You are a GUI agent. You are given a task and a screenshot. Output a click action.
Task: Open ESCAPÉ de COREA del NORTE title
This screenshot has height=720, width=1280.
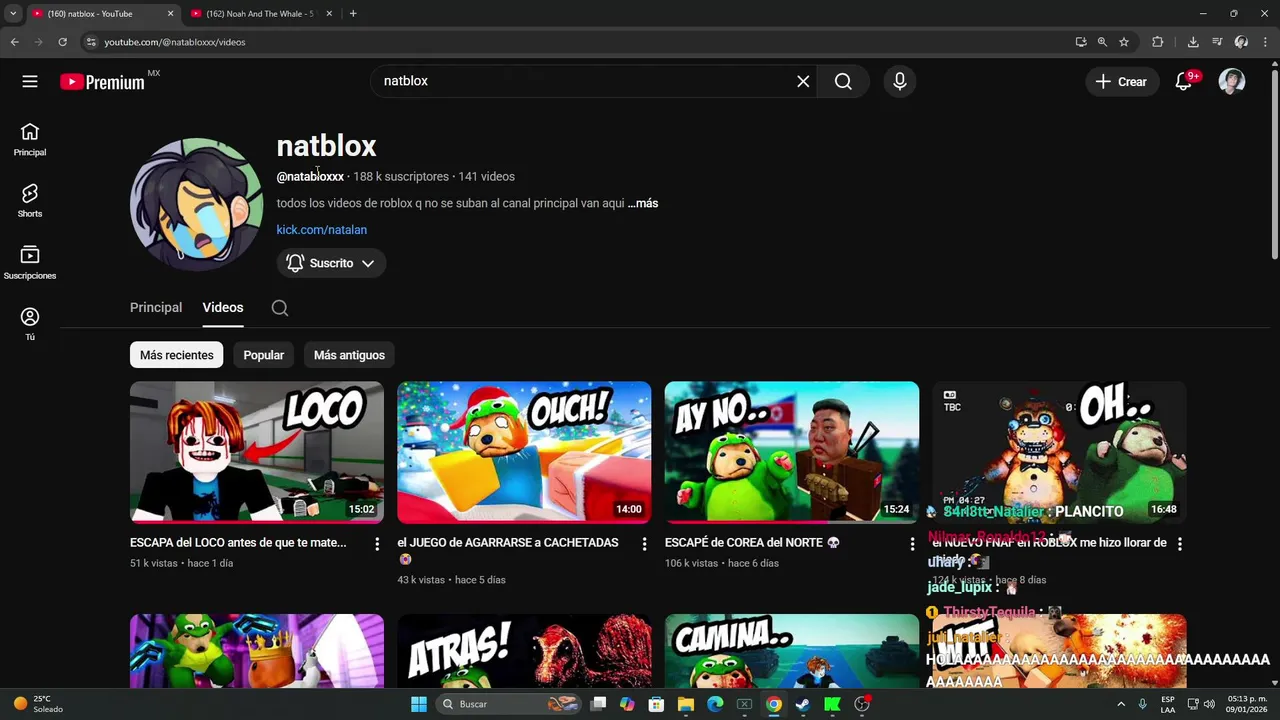752,543
